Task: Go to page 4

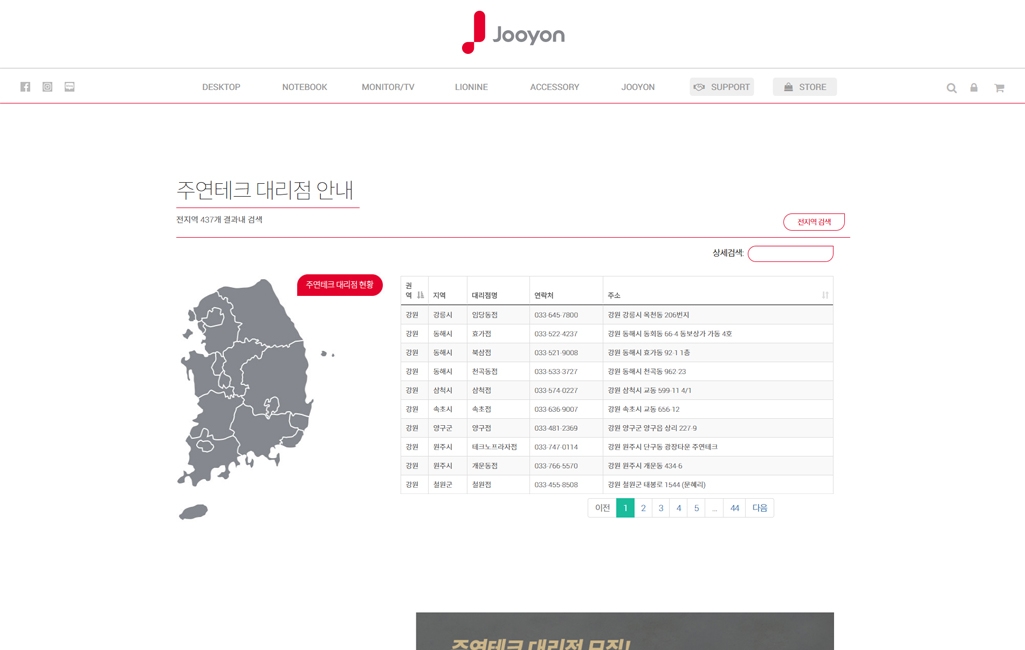Action: point(679,508)
